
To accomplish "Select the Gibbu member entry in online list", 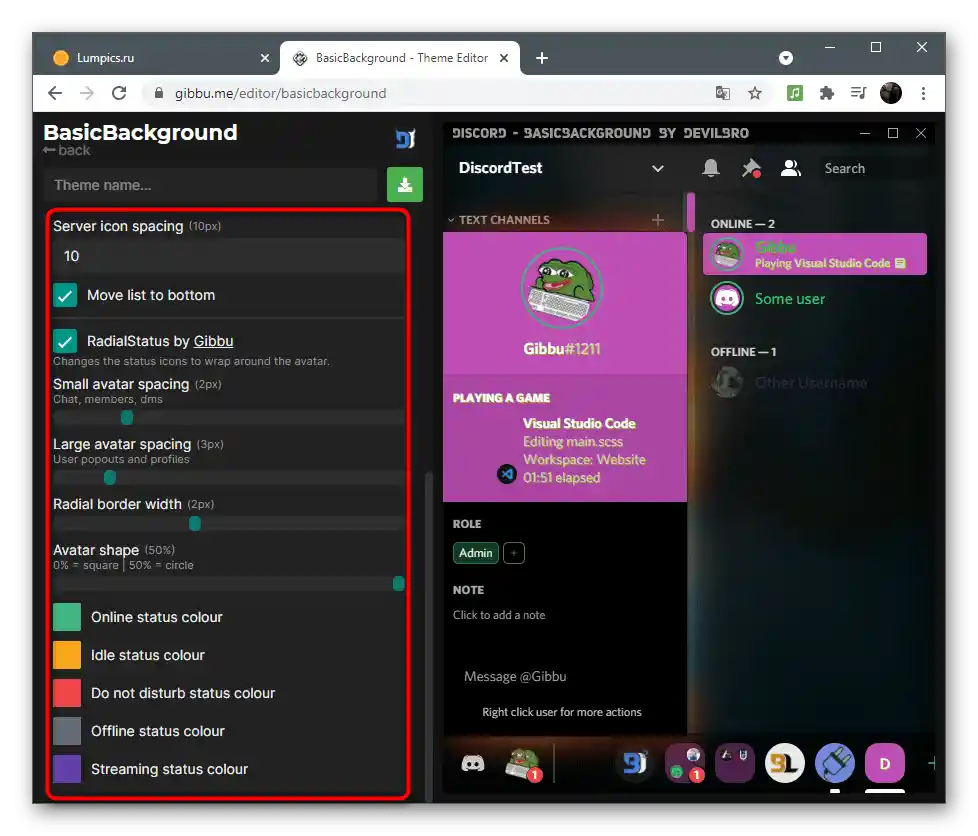I will coord(815,254).
